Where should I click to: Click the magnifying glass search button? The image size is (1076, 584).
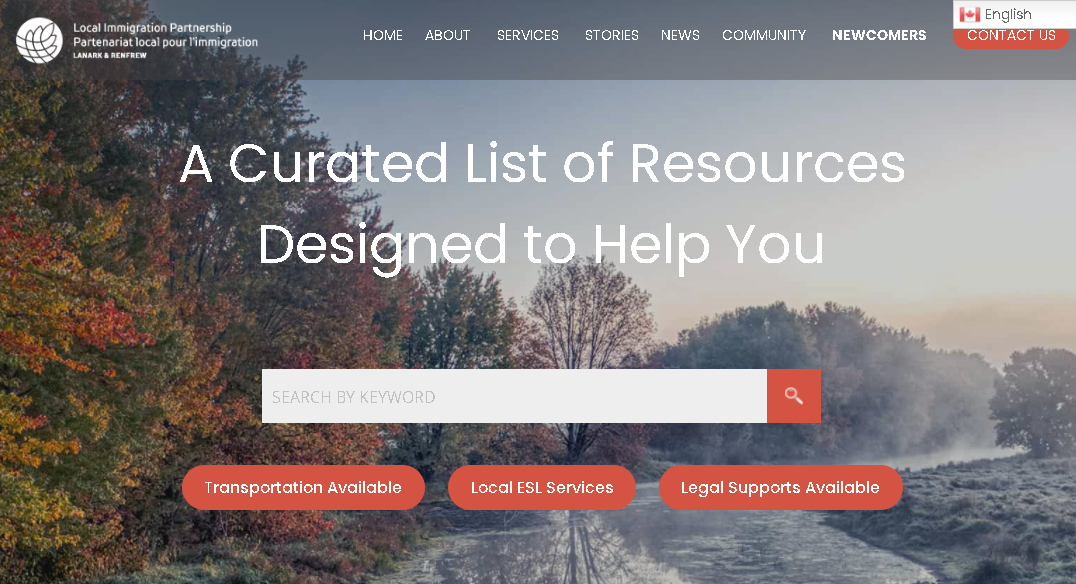coord(793,396)
